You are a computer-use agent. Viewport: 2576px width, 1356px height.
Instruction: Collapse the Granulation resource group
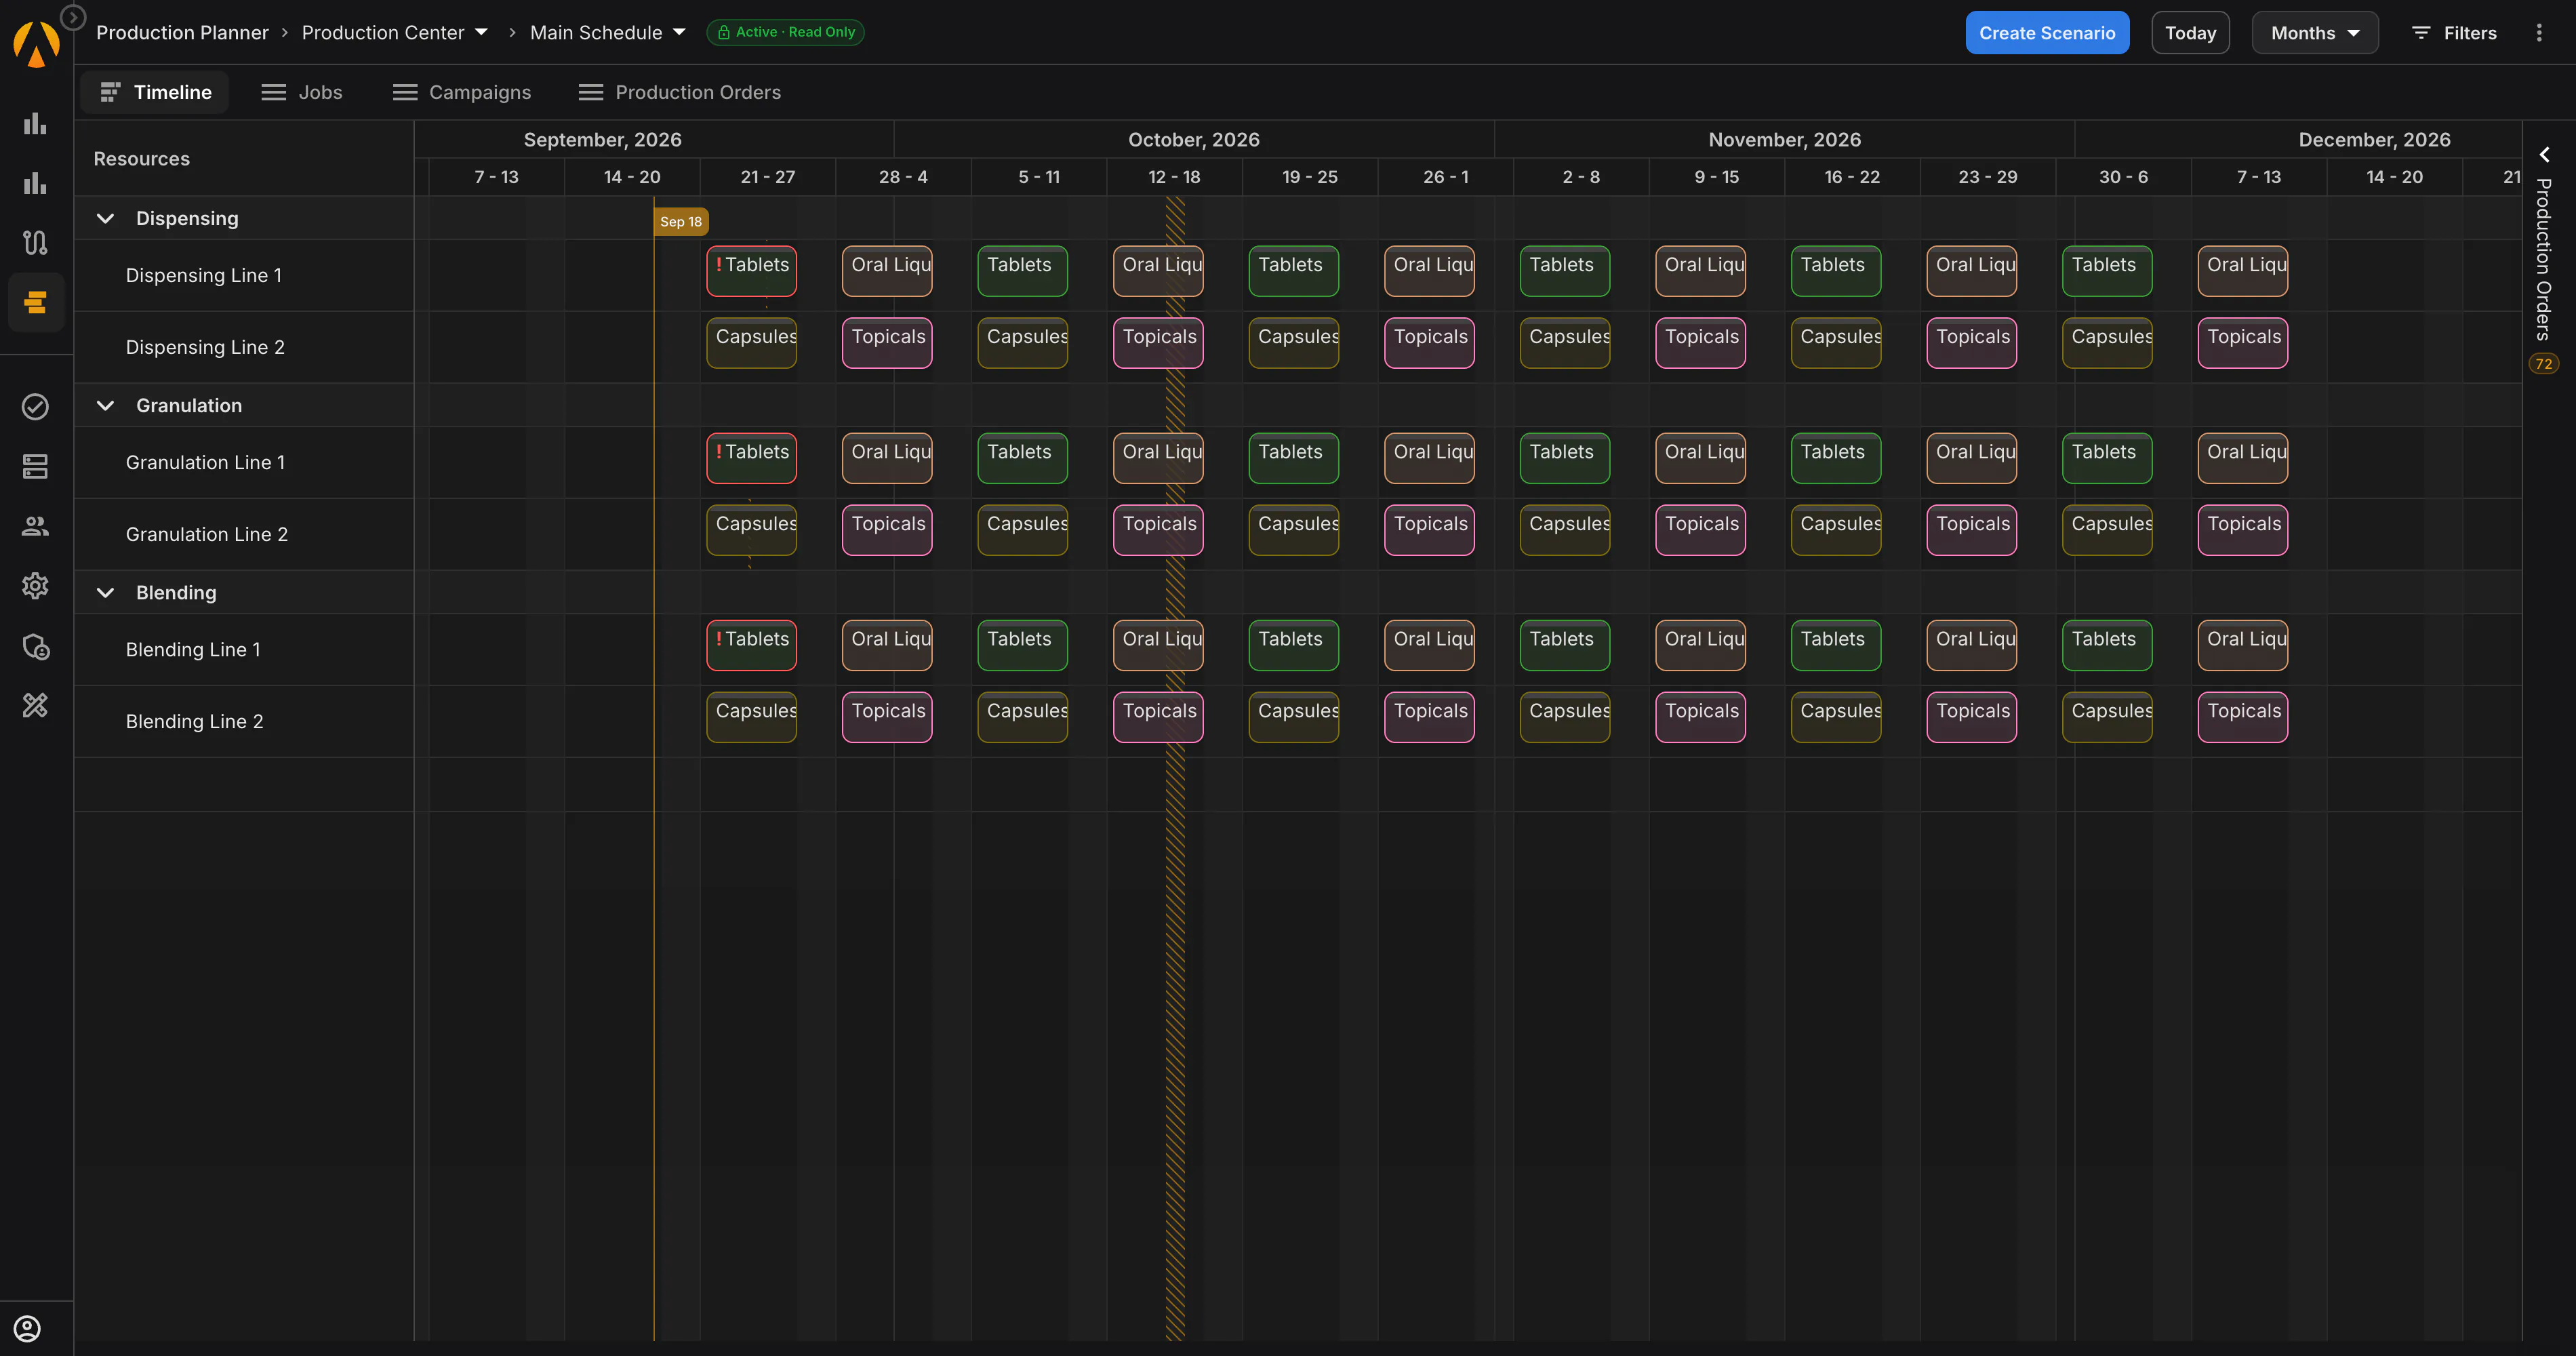pos(105,405)
